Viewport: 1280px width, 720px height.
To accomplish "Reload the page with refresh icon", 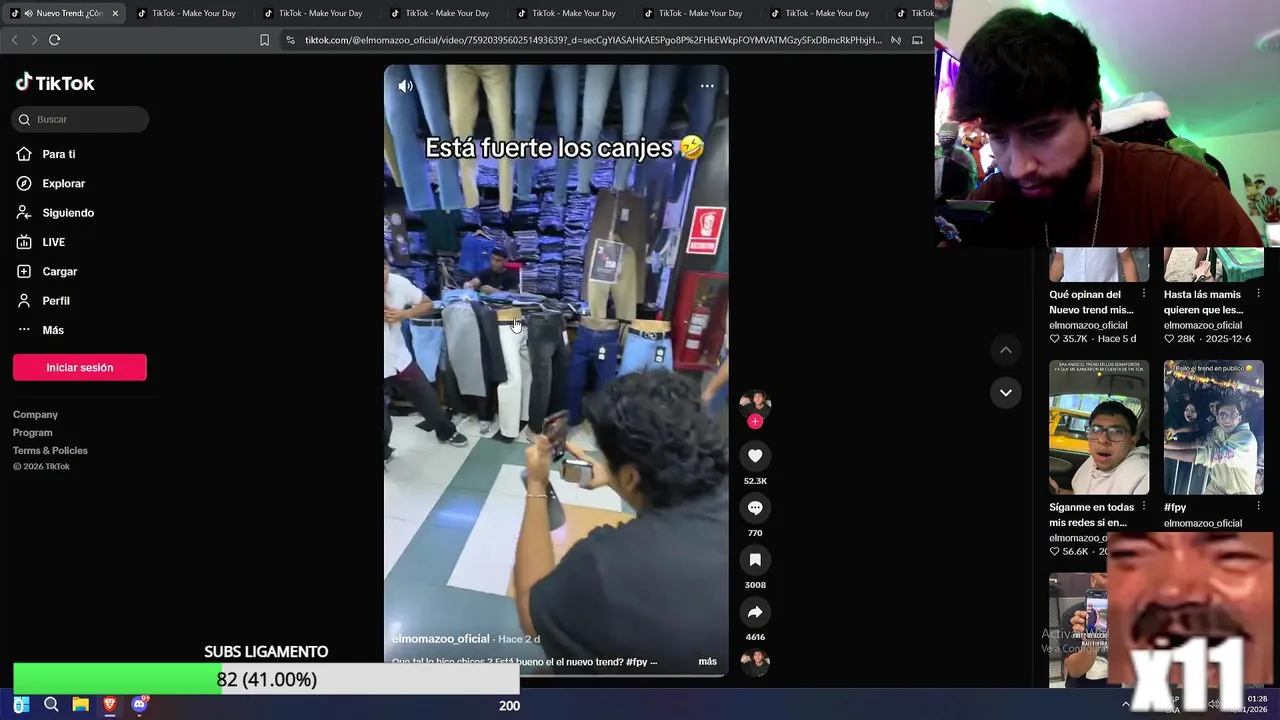I will point(55,40).
